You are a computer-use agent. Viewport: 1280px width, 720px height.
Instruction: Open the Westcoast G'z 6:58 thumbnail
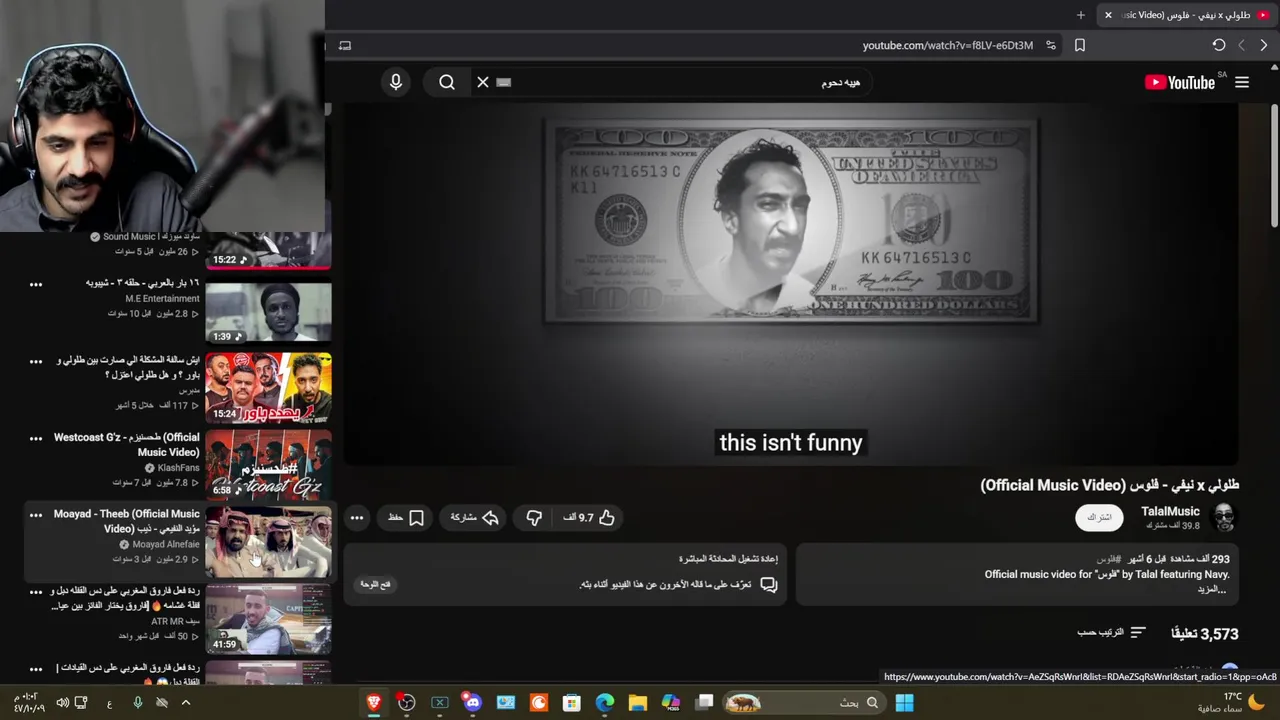[268, 465]
